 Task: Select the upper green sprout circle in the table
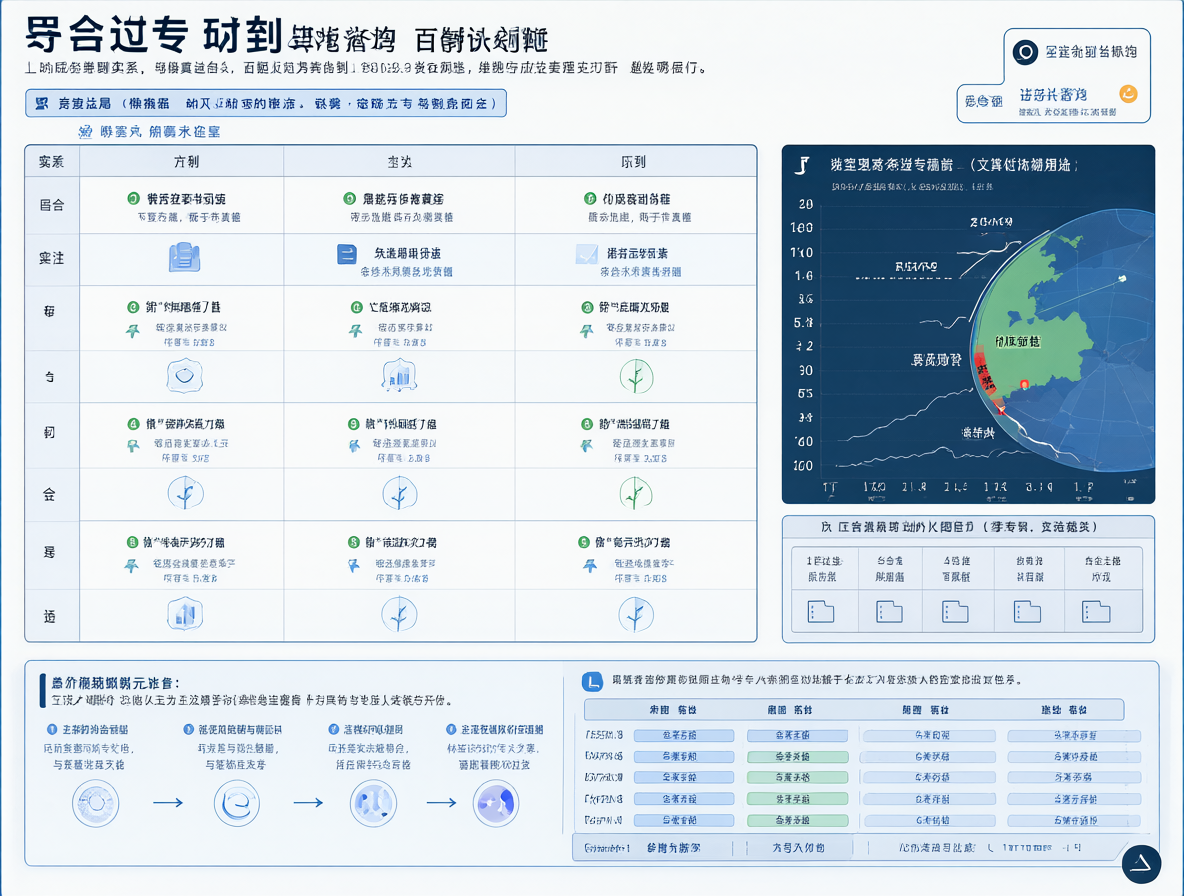[636, 376]
